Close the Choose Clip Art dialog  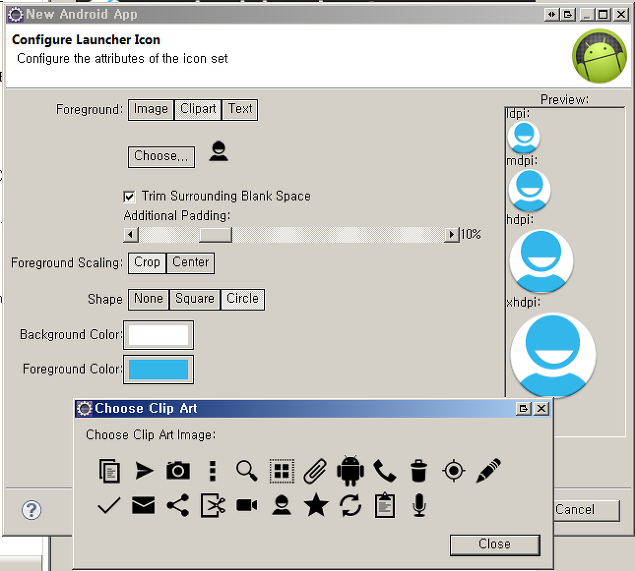coord(495,545)
